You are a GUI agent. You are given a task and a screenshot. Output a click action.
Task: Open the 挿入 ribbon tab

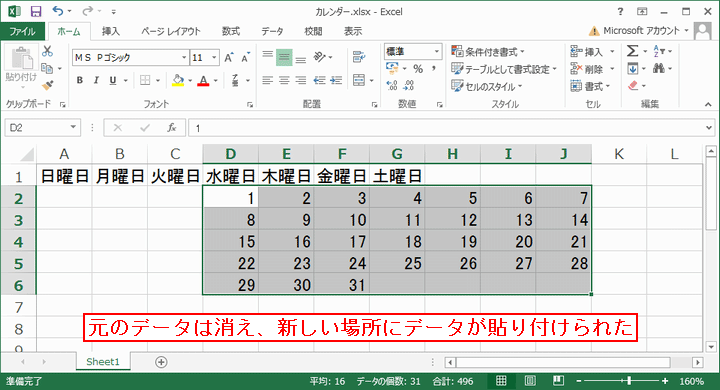[111, 31]
